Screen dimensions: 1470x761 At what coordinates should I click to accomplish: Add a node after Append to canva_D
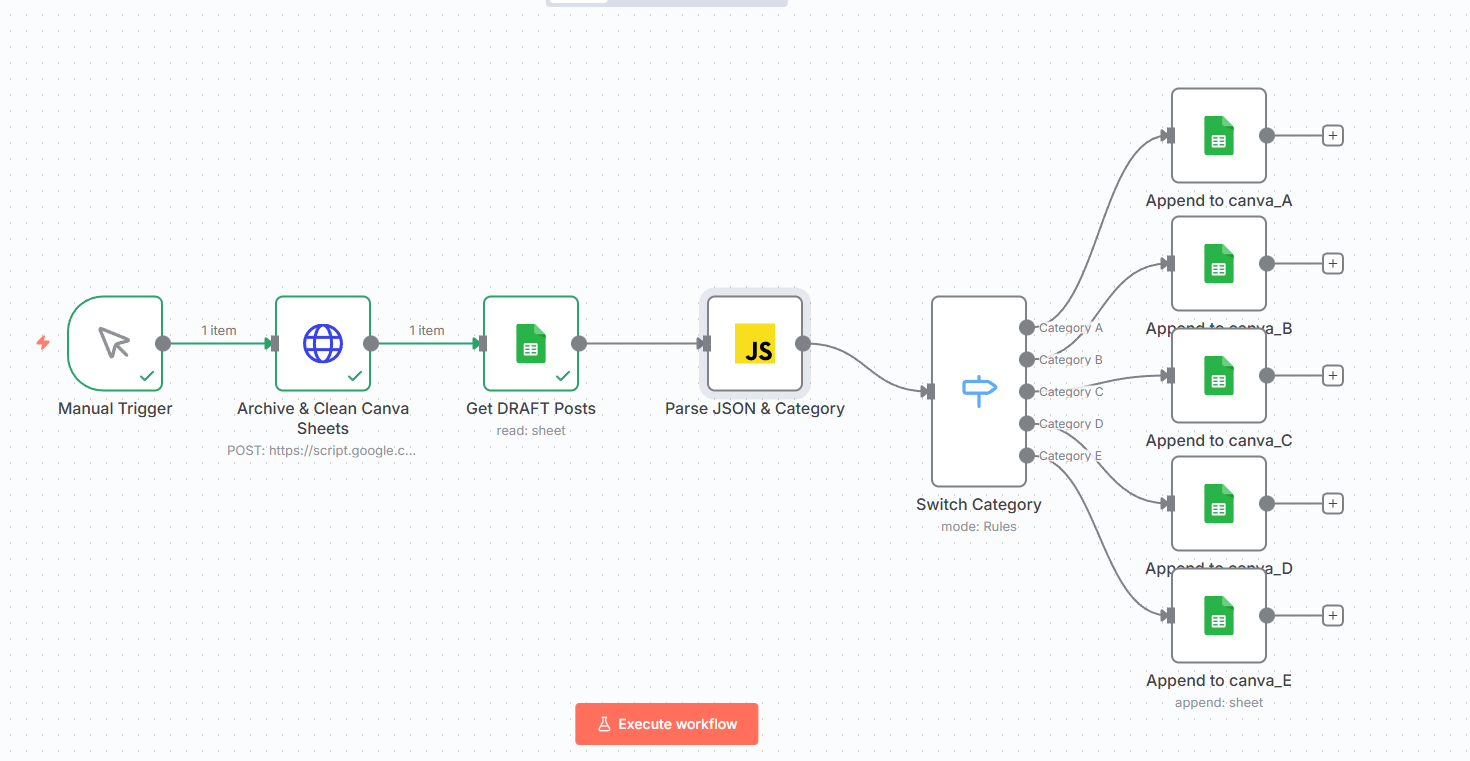tap(1332, 503)
